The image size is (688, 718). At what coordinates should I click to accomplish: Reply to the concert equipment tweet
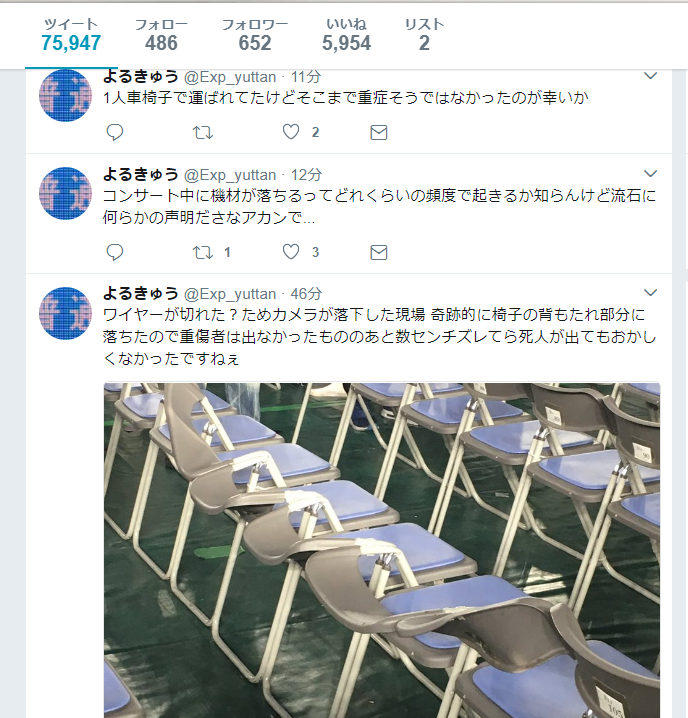point(115,252)
